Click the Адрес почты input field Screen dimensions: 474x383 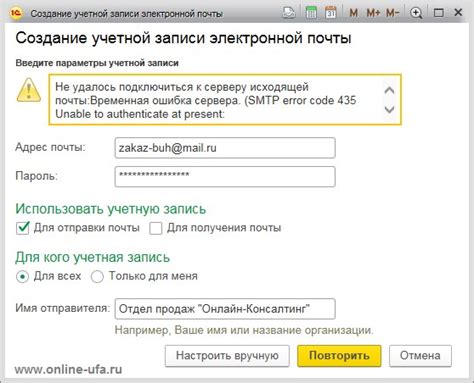(x=225, y=148)
